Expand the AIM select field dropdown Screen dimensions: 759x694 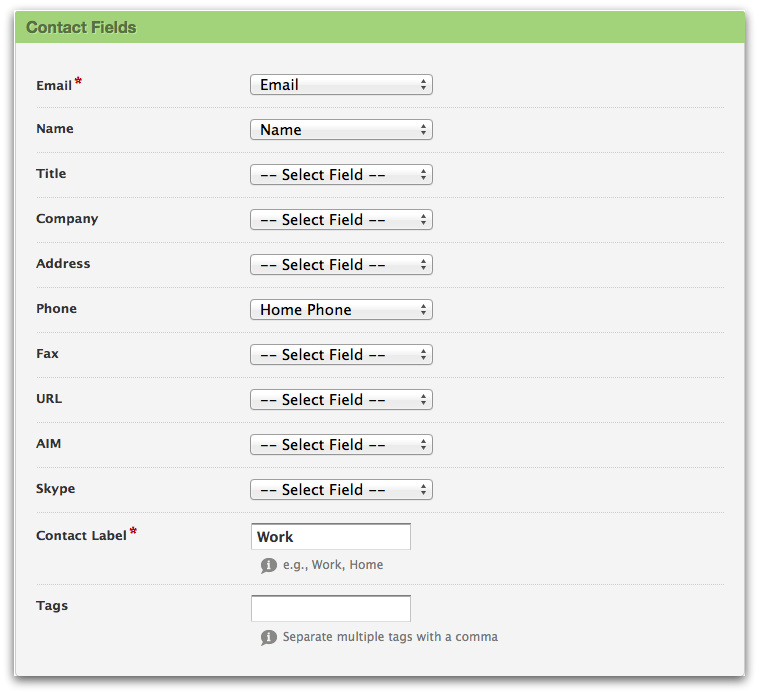[341, 445]
